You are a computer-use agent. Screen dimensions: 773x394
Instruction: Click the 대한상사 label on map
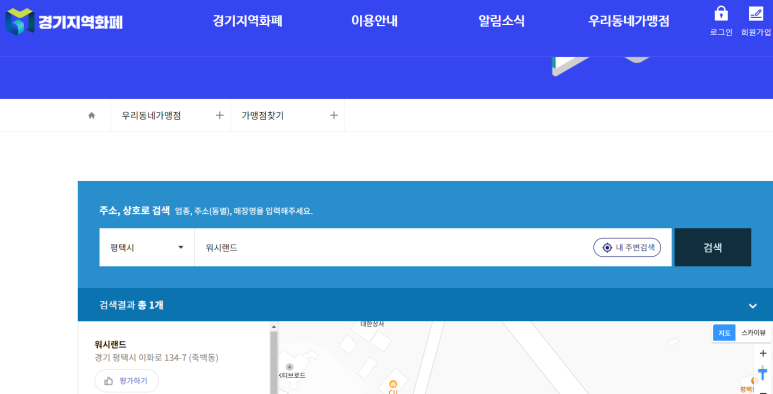372,324
